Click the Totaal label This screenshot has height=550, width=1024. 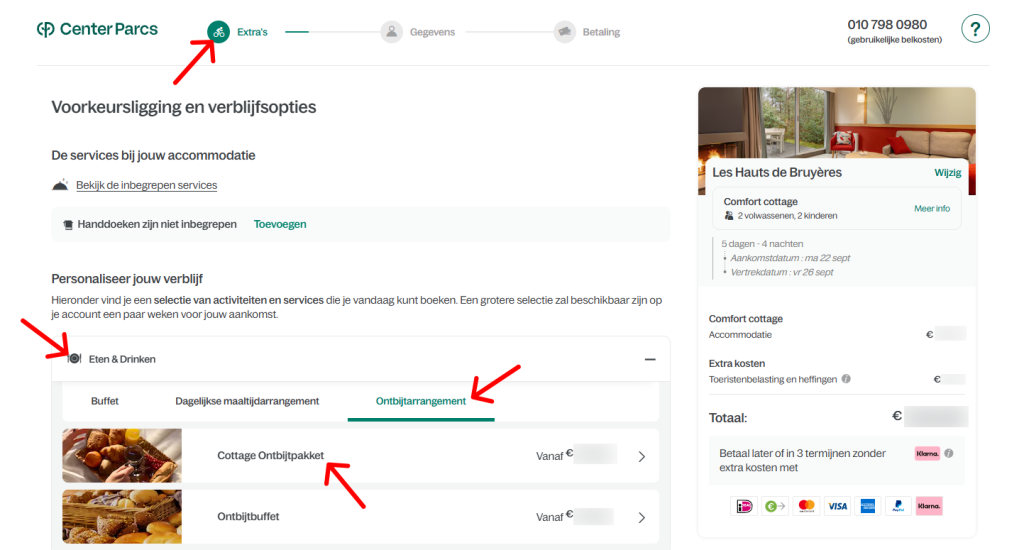click(x=728, y=418)
